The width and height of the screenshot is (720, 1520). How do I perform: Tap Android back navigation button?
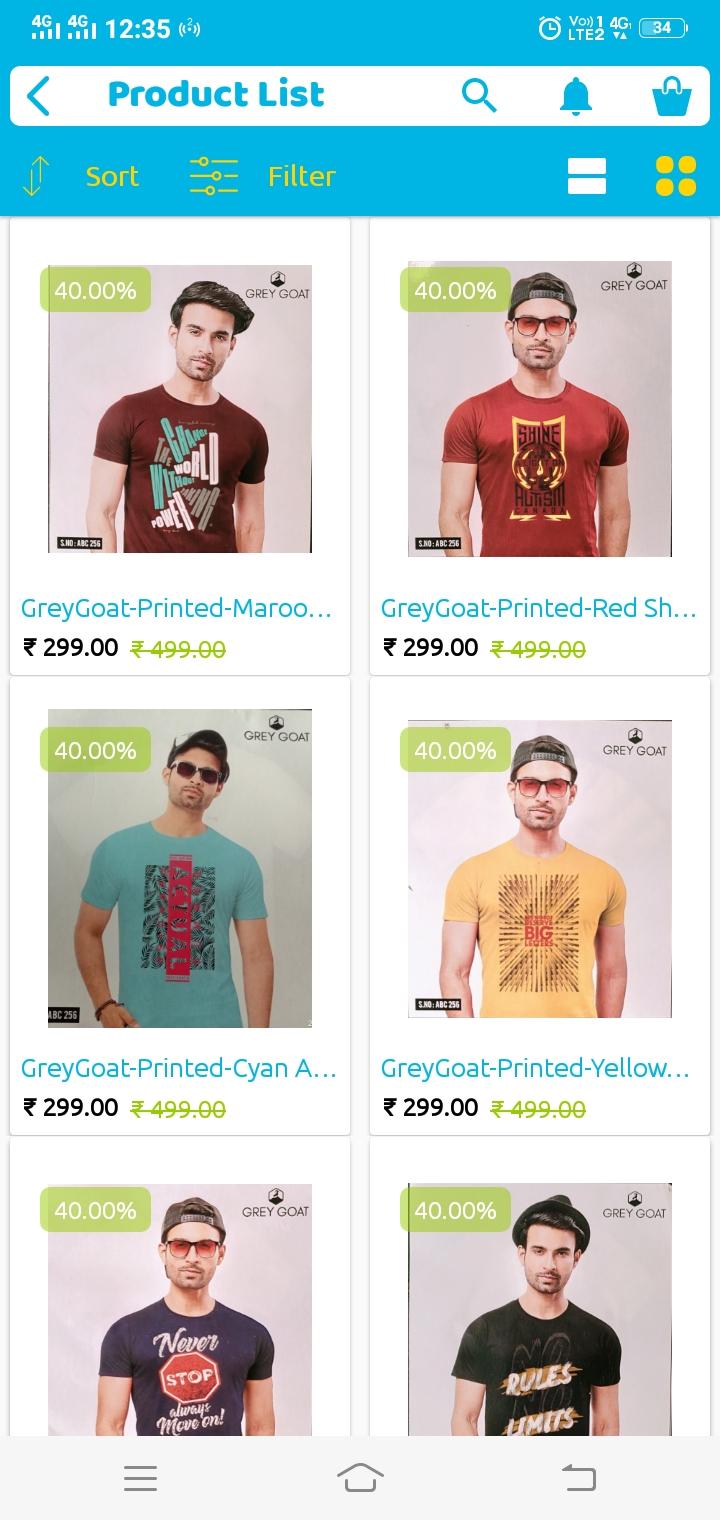(x=579, y=1477)
